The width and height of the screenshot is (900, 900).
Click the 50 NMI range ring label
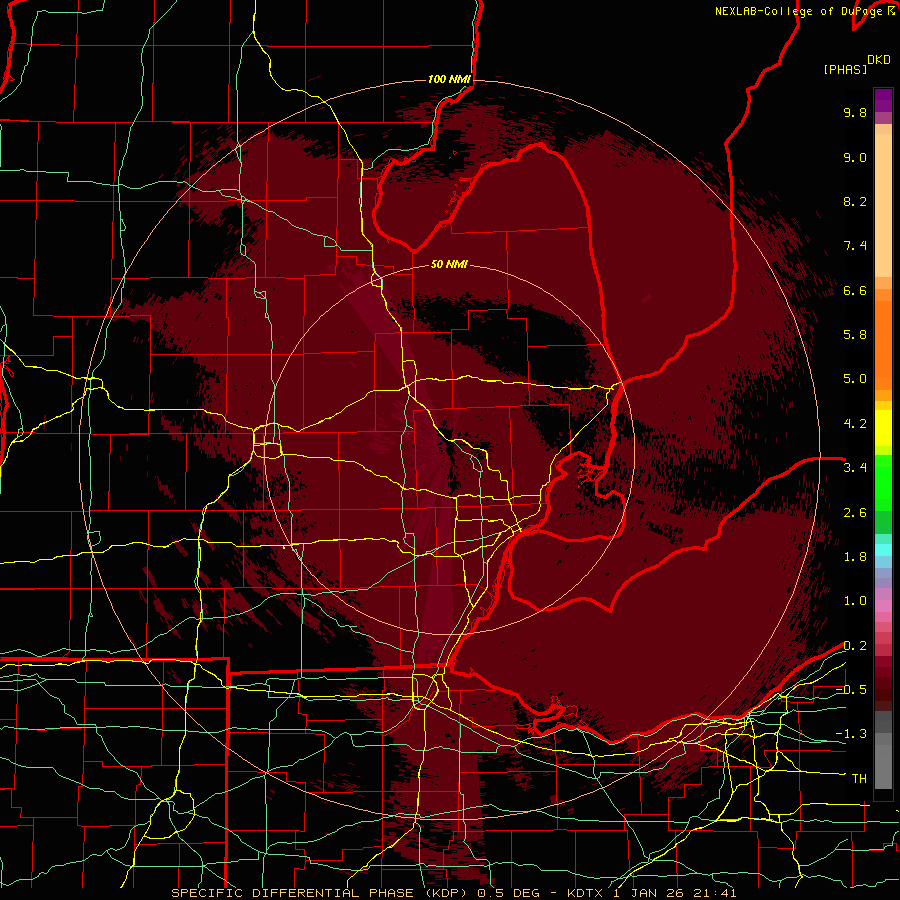tap(449, 264)
